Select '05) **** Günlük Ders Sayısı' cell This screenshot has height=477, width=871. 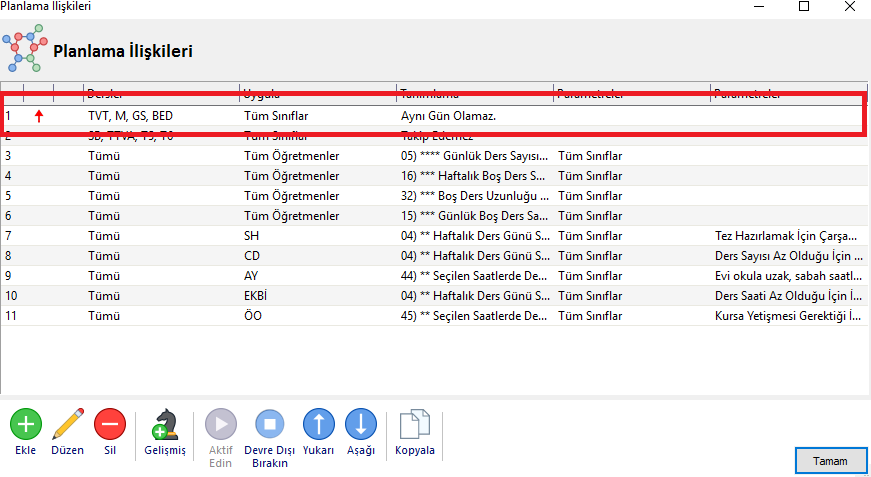(x=475, y=156)
